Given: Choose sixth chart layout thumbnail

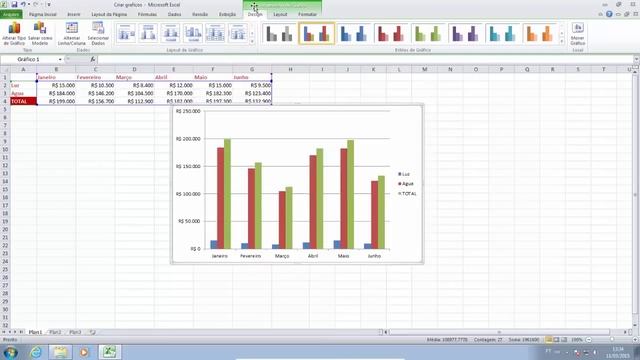Looking at the screenshot, I should pos(238,33).
